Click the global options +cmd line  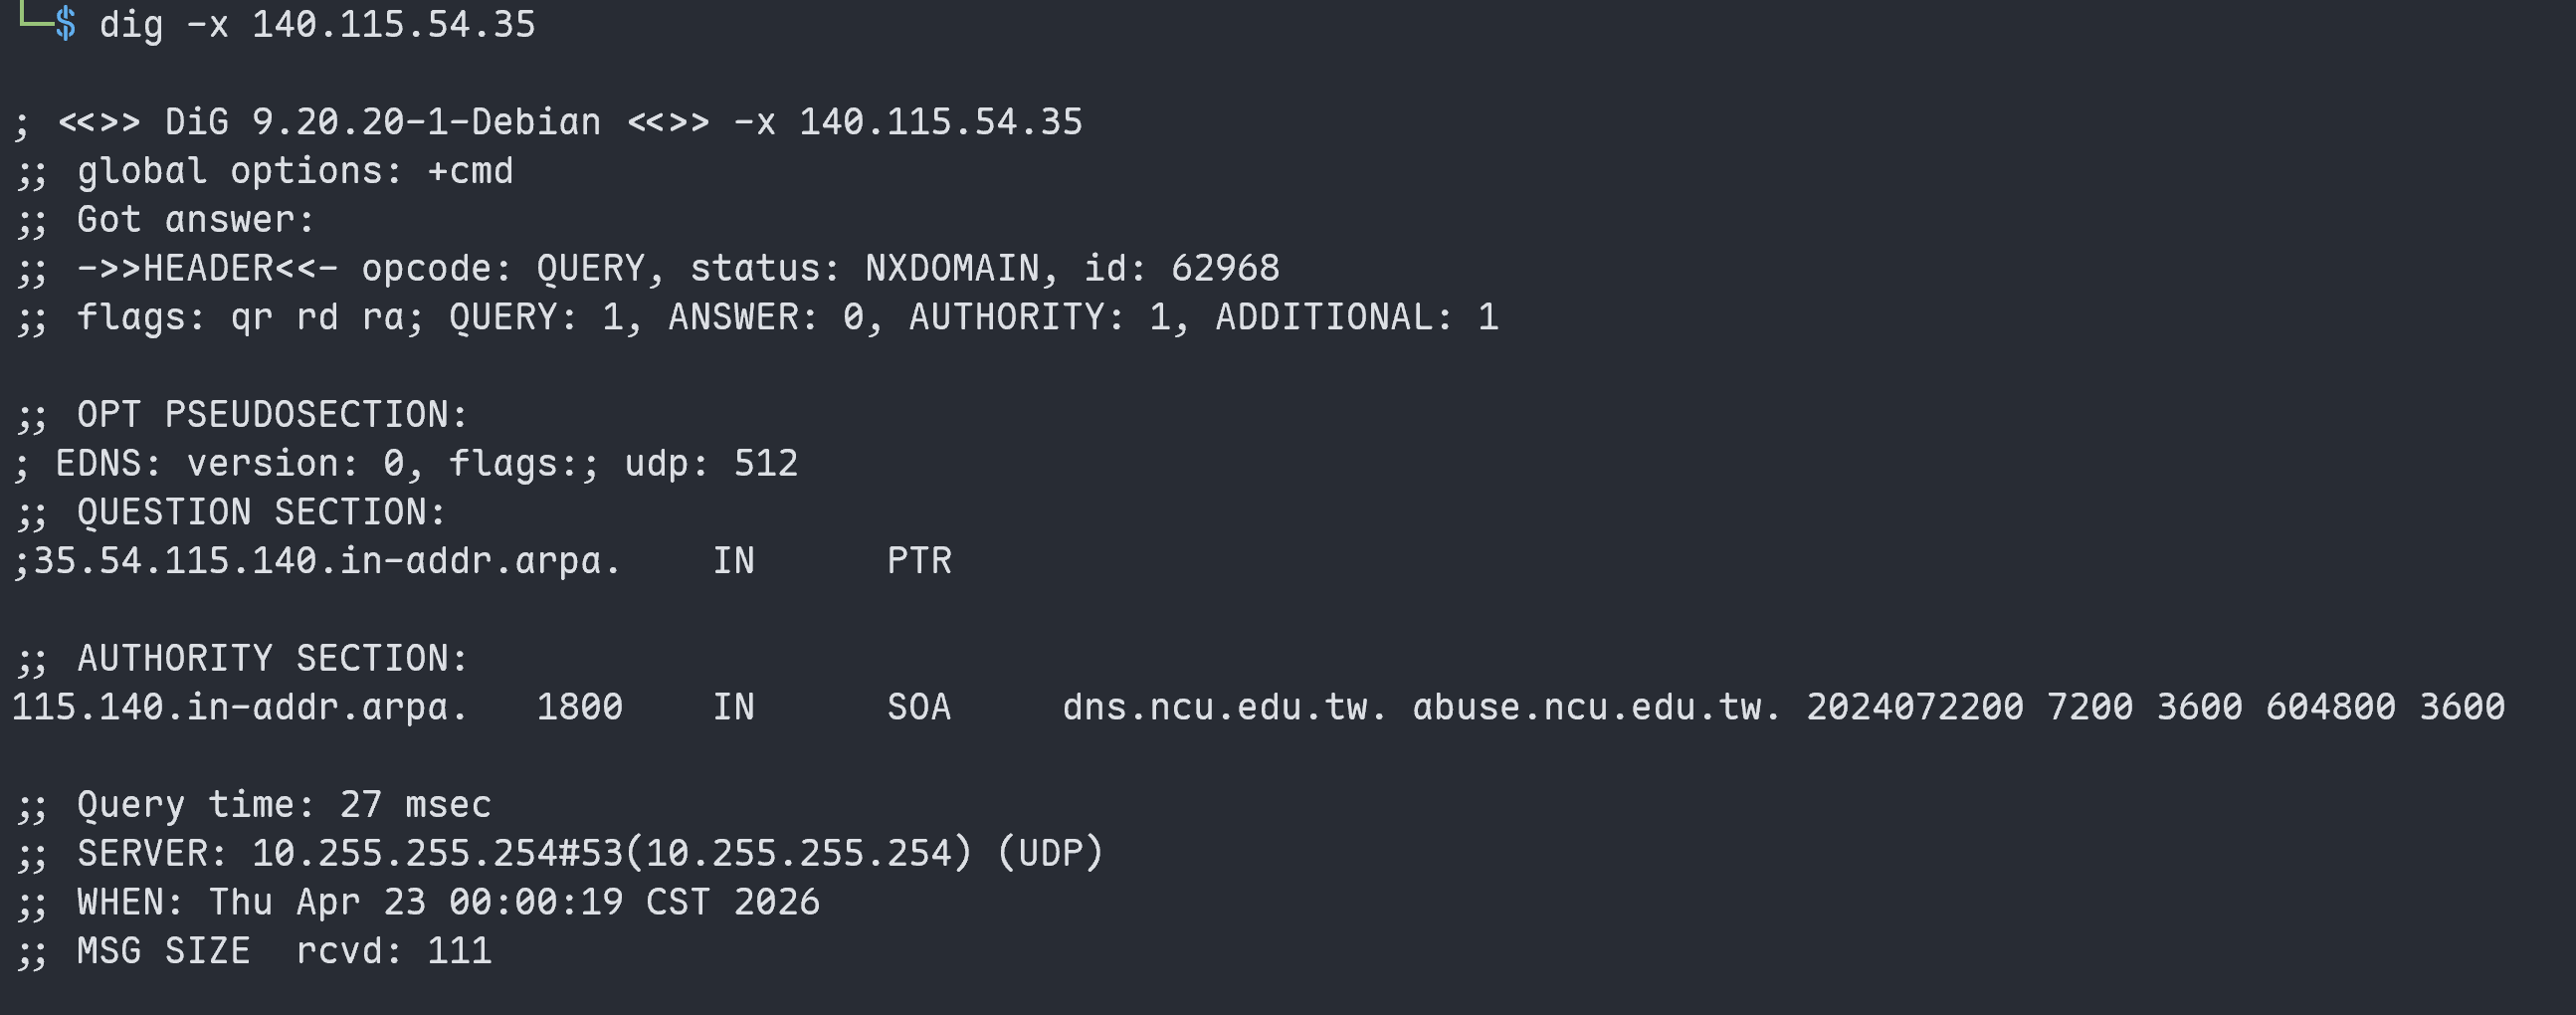(265, 171)
